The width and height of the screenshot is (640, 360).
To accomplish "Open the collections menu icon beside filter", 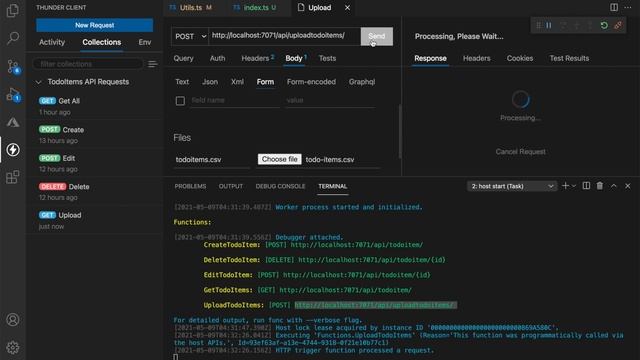I will point(153,64).
